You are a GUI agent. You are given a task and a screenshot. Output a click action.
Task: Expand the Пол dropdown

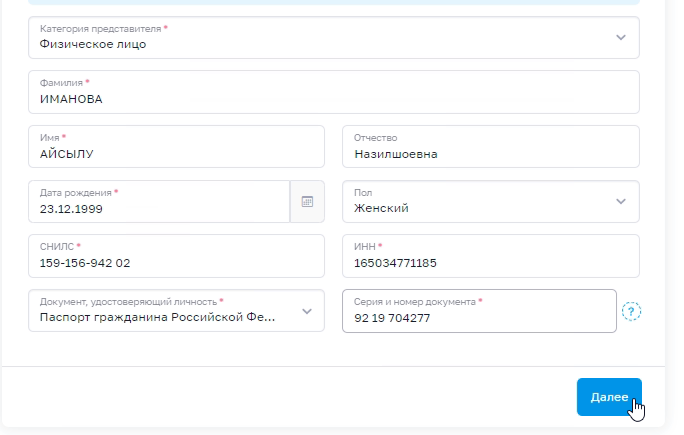pos(491,202)
